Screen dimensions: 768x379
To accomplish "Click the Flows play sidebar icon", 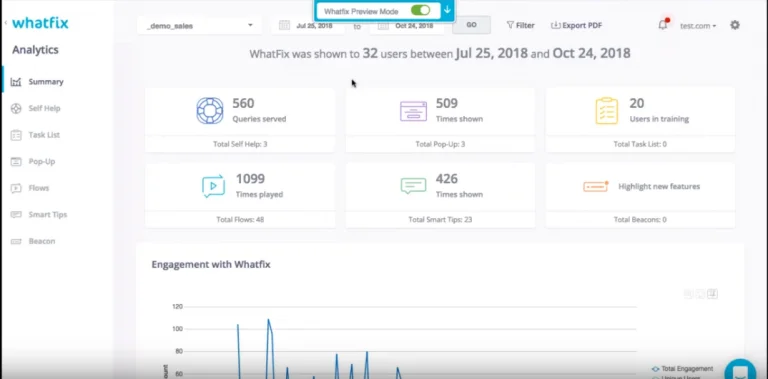I will (x=16, y=188).
